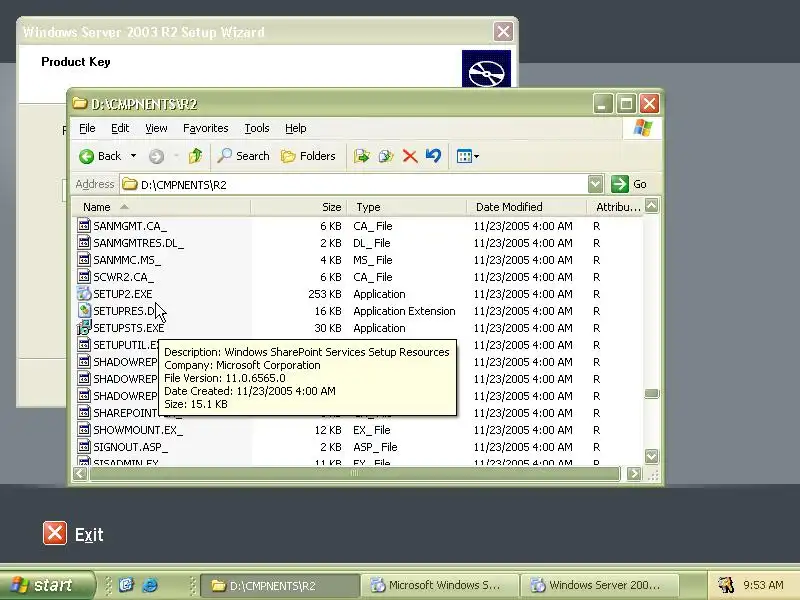Open the View menu
Screen dimensions: 800x600
[x=156, y=128]
